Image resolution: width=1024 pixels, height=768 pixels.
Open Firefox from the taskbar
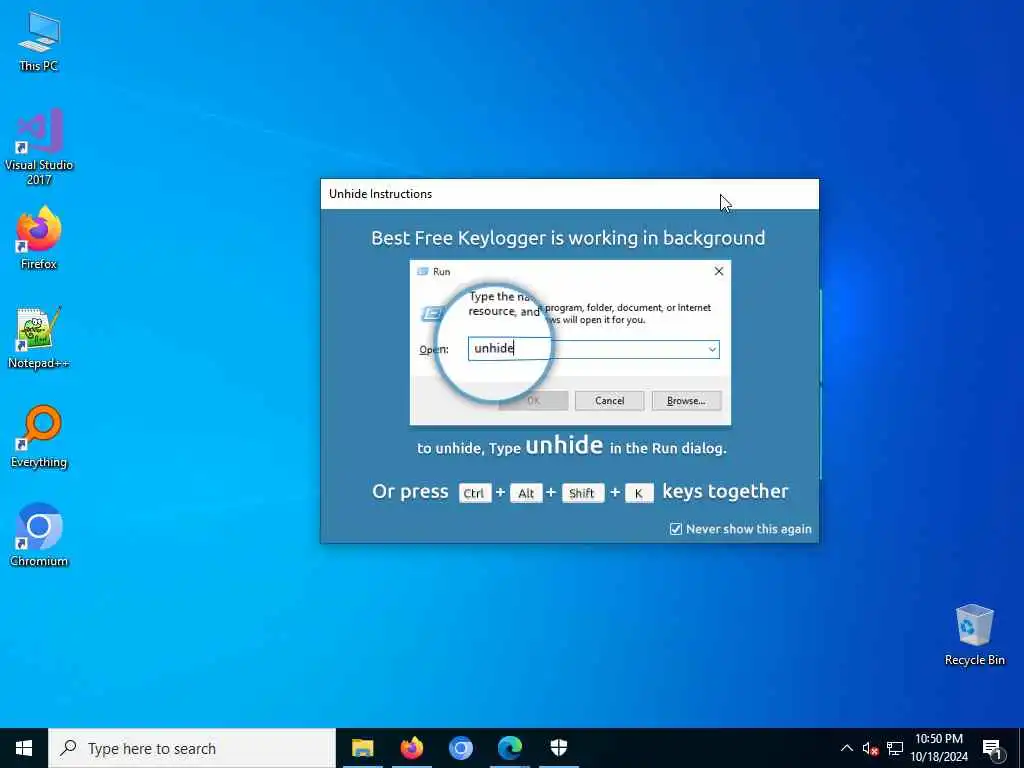pyautogui.click(x=411, y=748)
